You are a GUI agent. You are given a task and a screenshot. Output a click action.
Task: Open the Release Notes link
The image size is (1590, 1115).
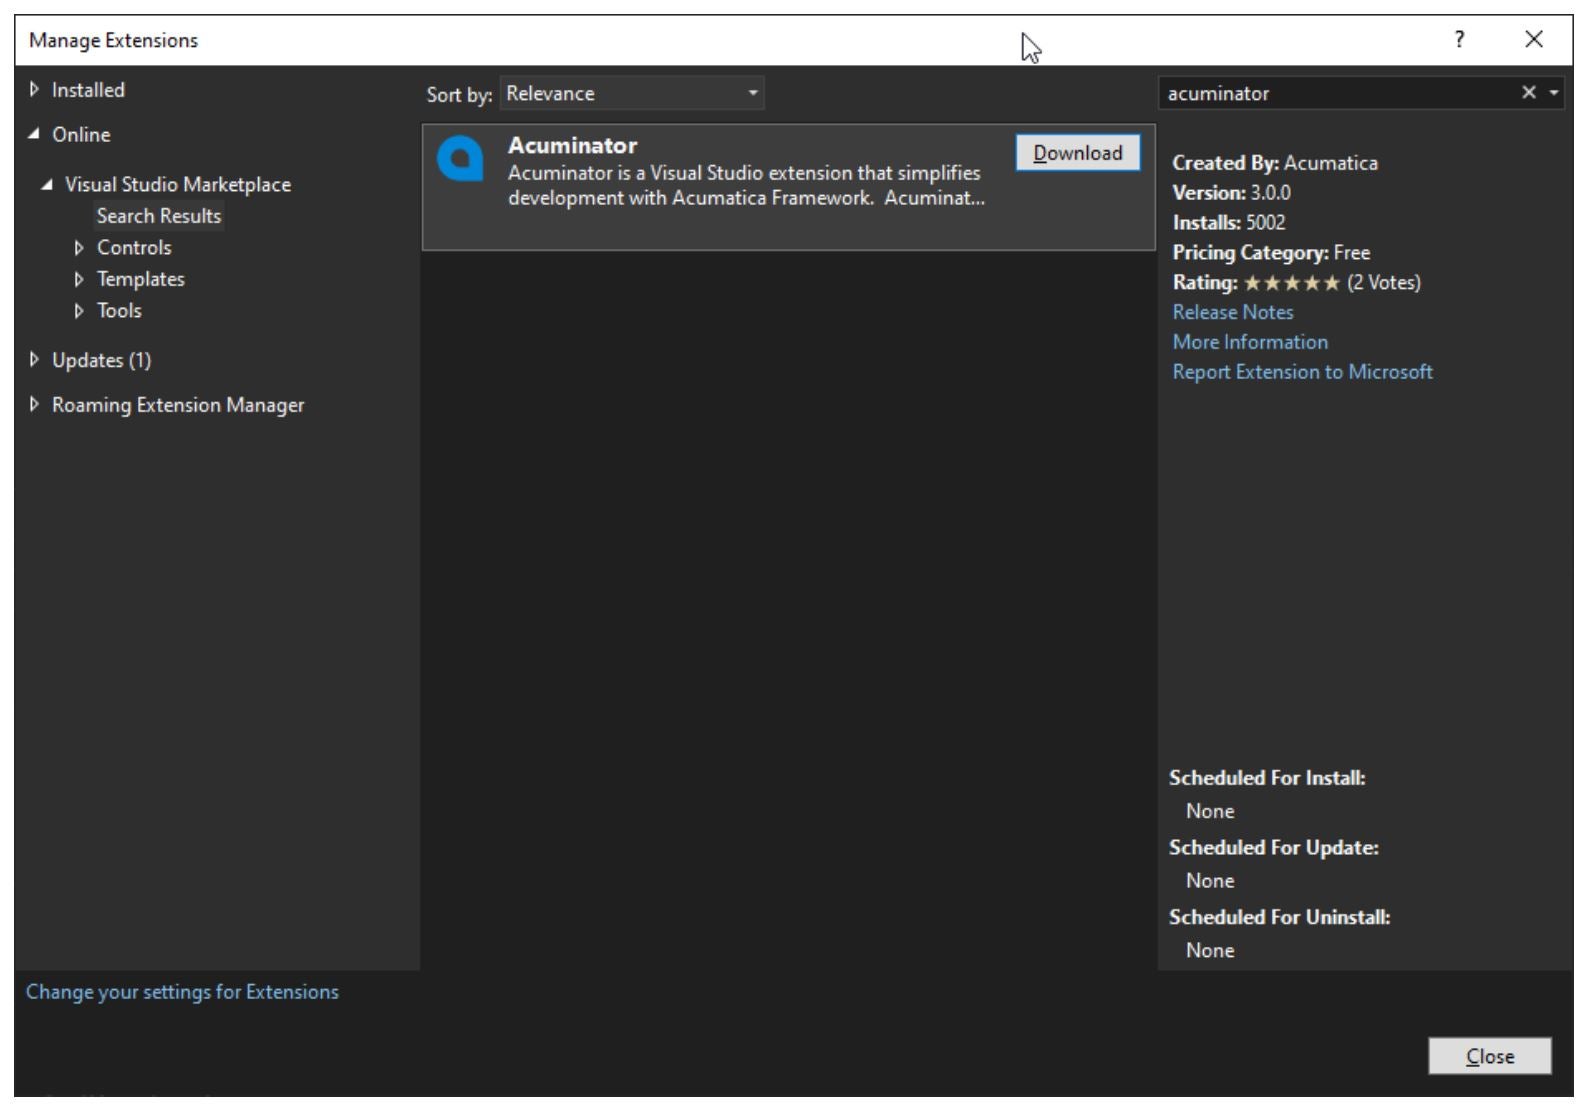coord(1233,312)
